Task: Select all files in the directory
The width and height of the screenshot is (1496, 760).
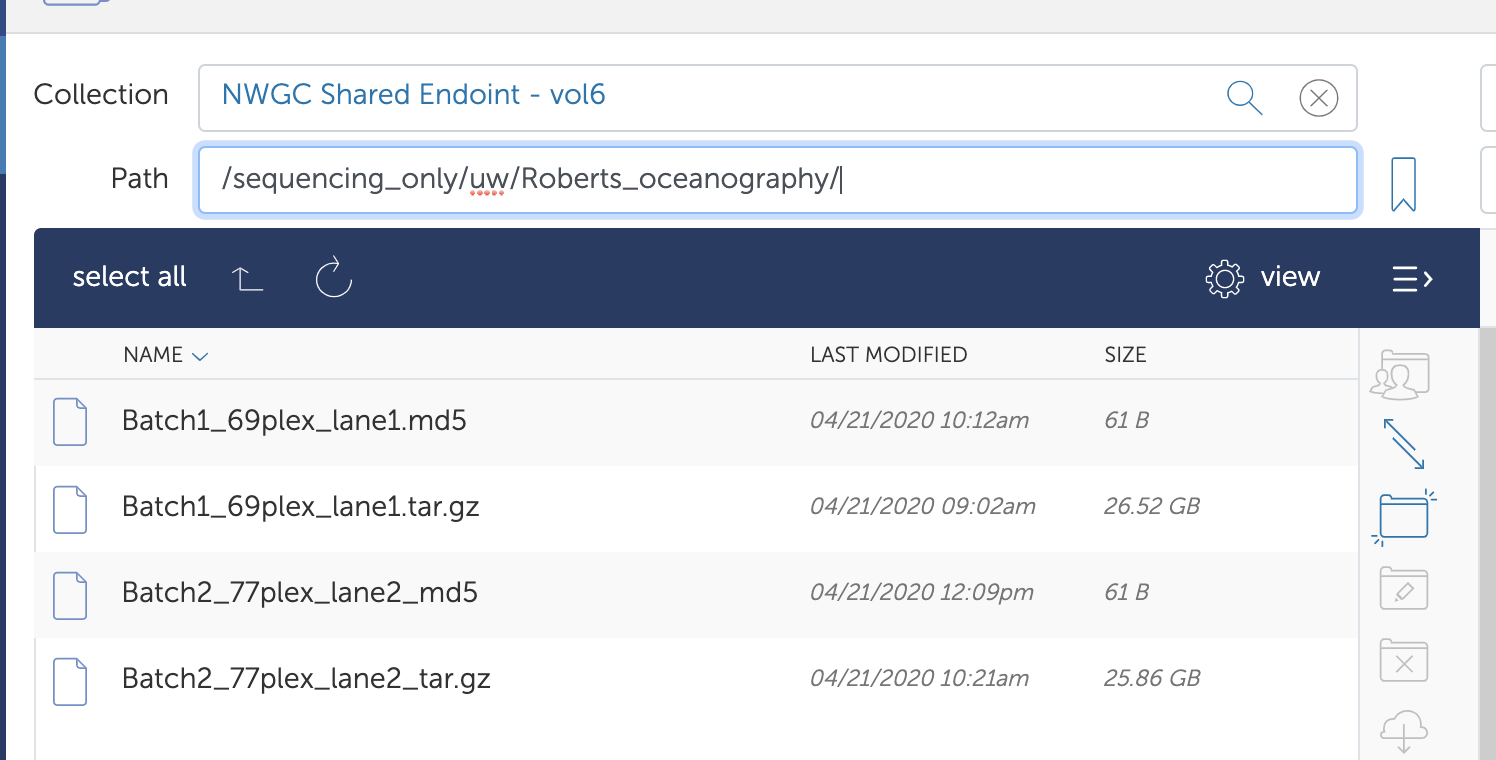Action: (x=129, y=277)
